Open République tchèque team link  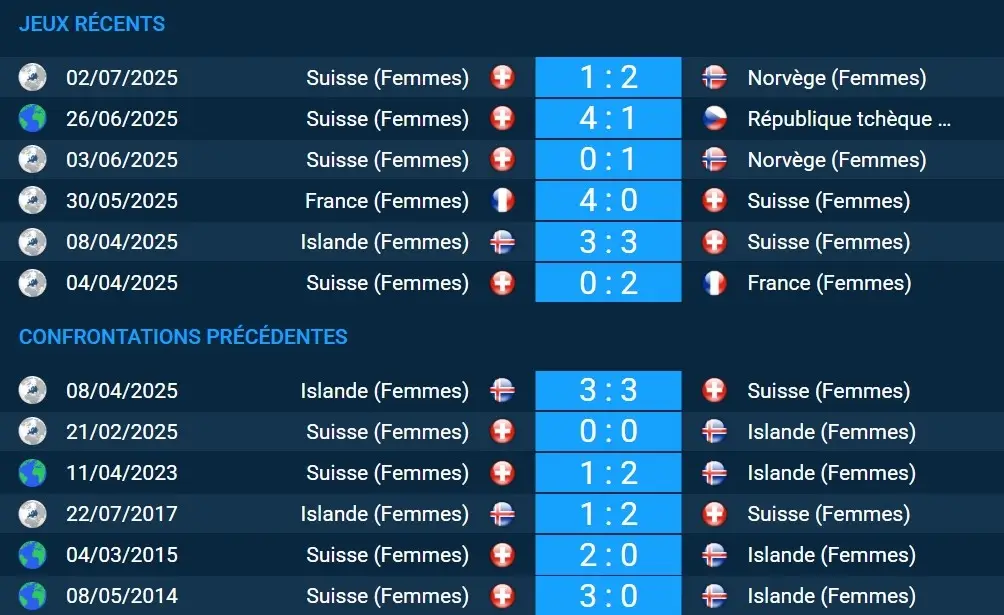click(x=848, y=119)
